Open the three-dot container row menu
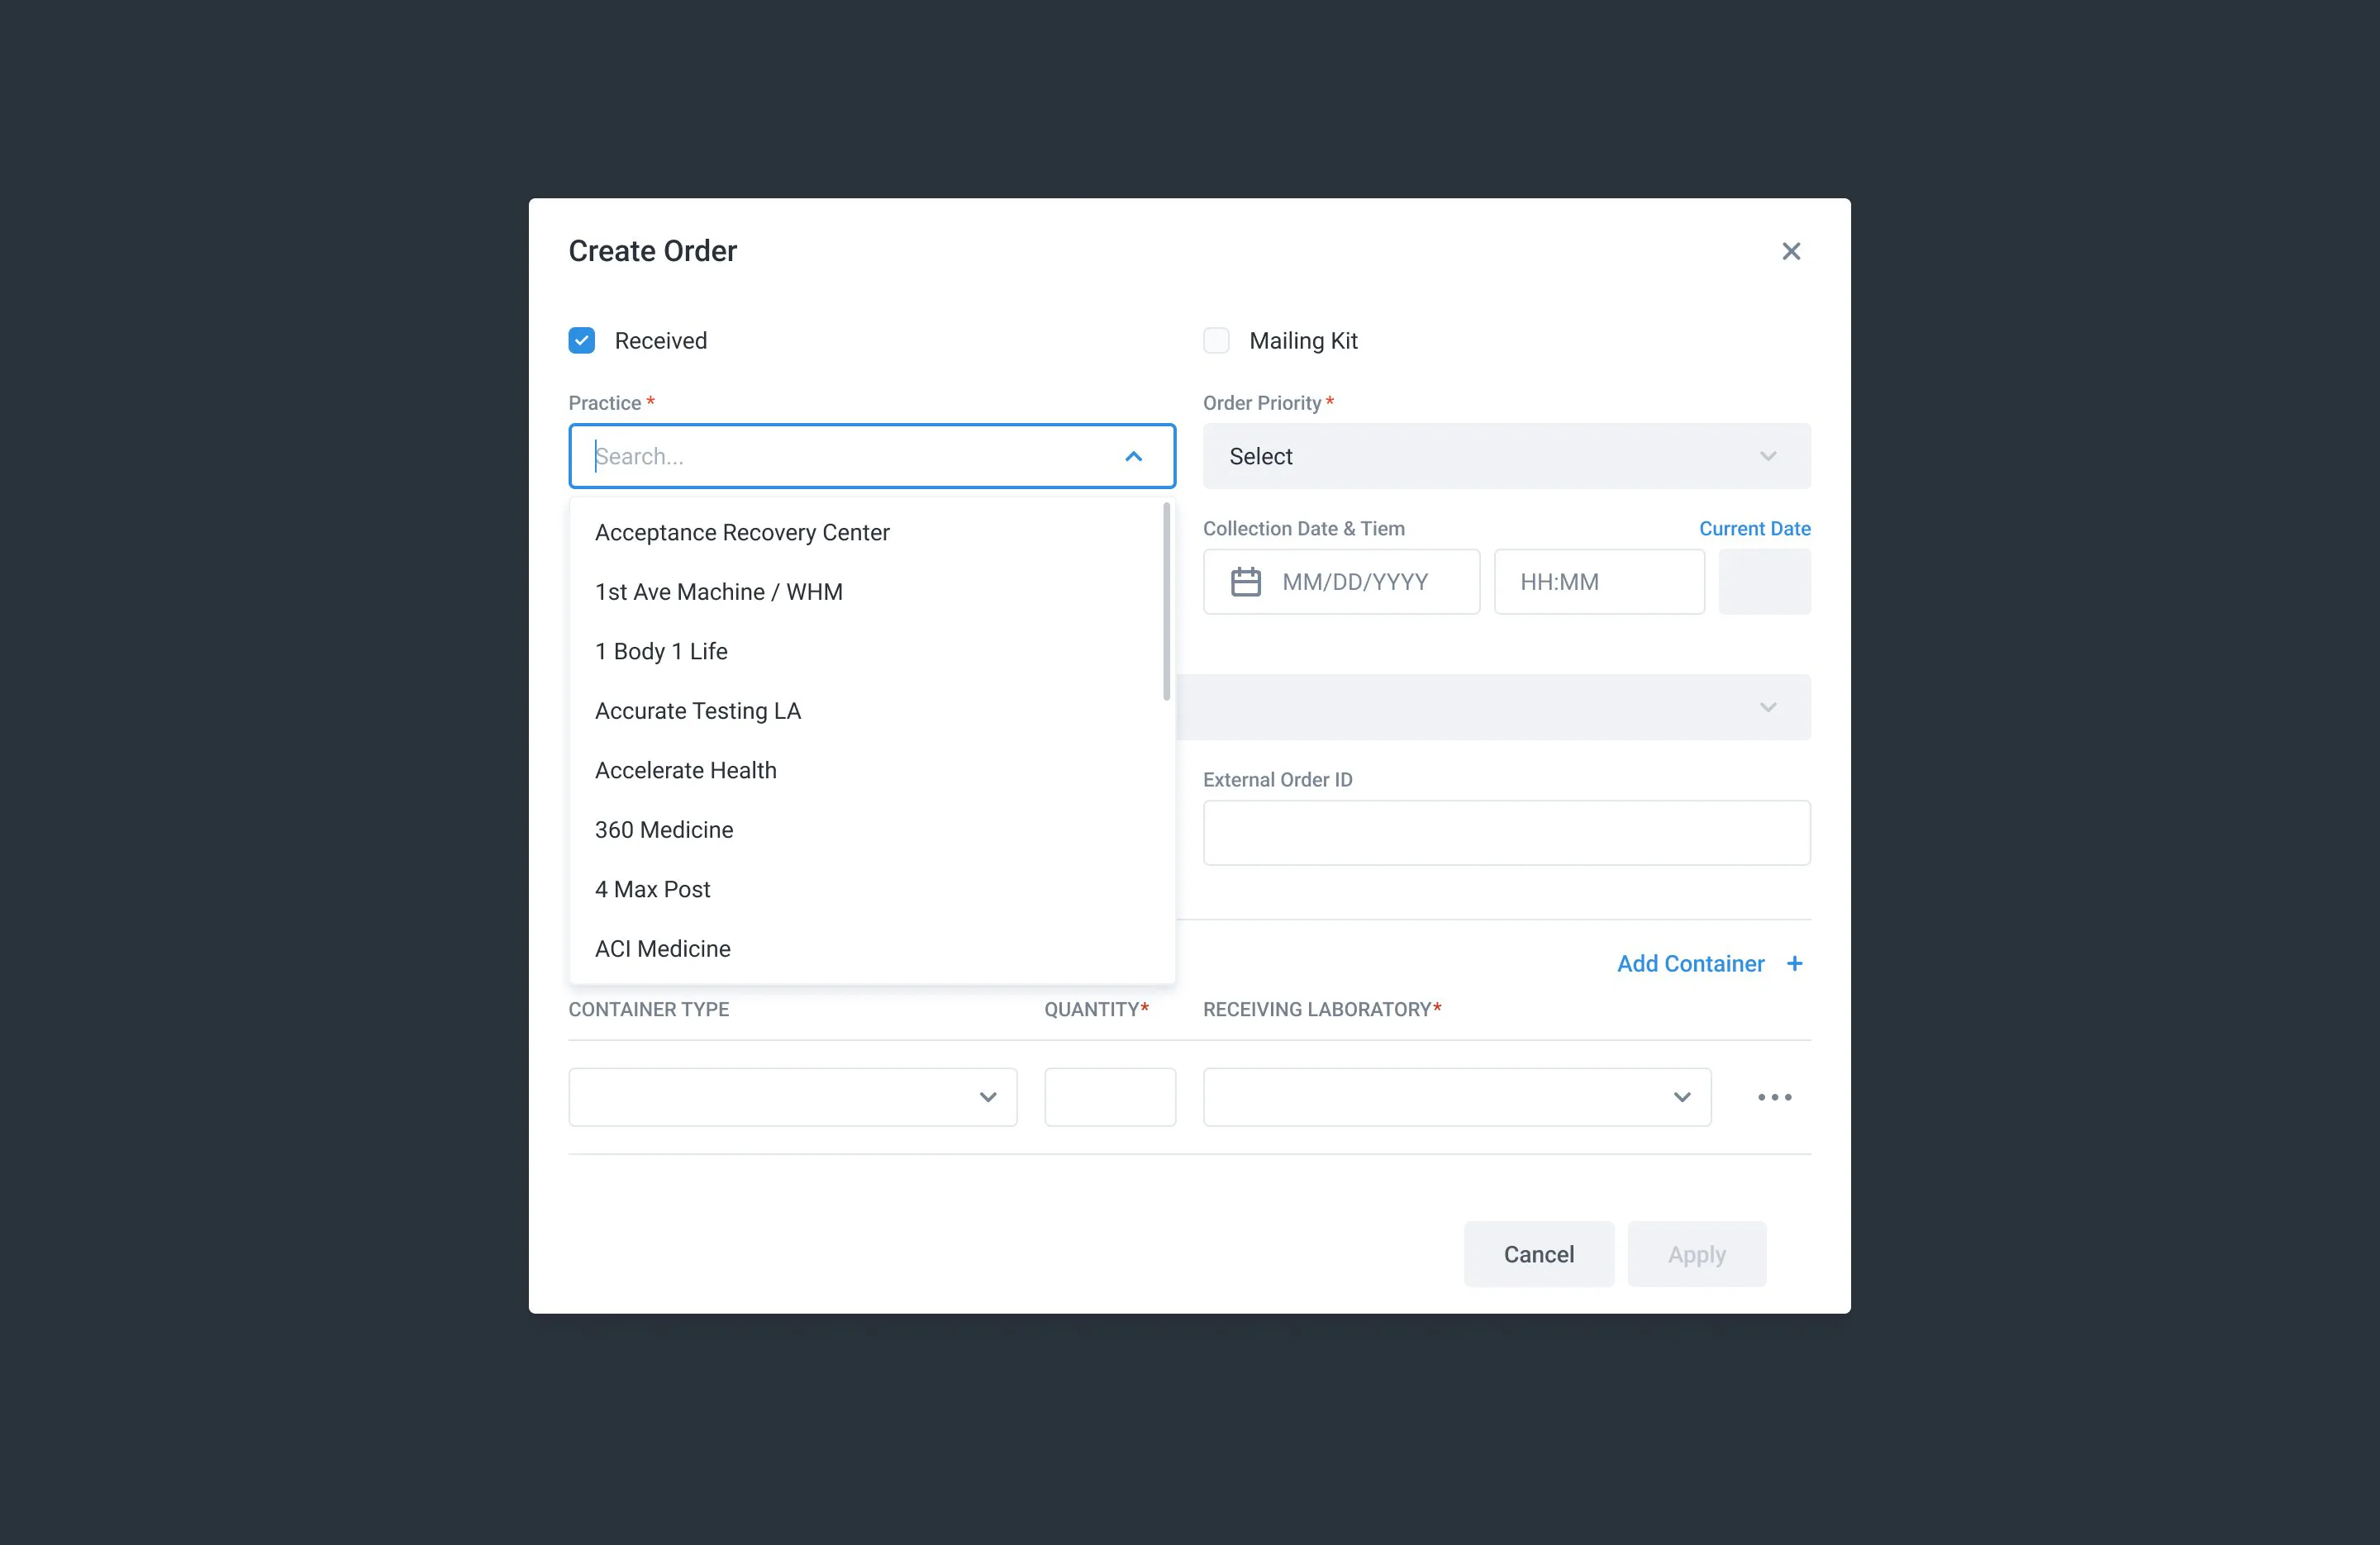2380x1545 pixels. pos(1775,1097)
